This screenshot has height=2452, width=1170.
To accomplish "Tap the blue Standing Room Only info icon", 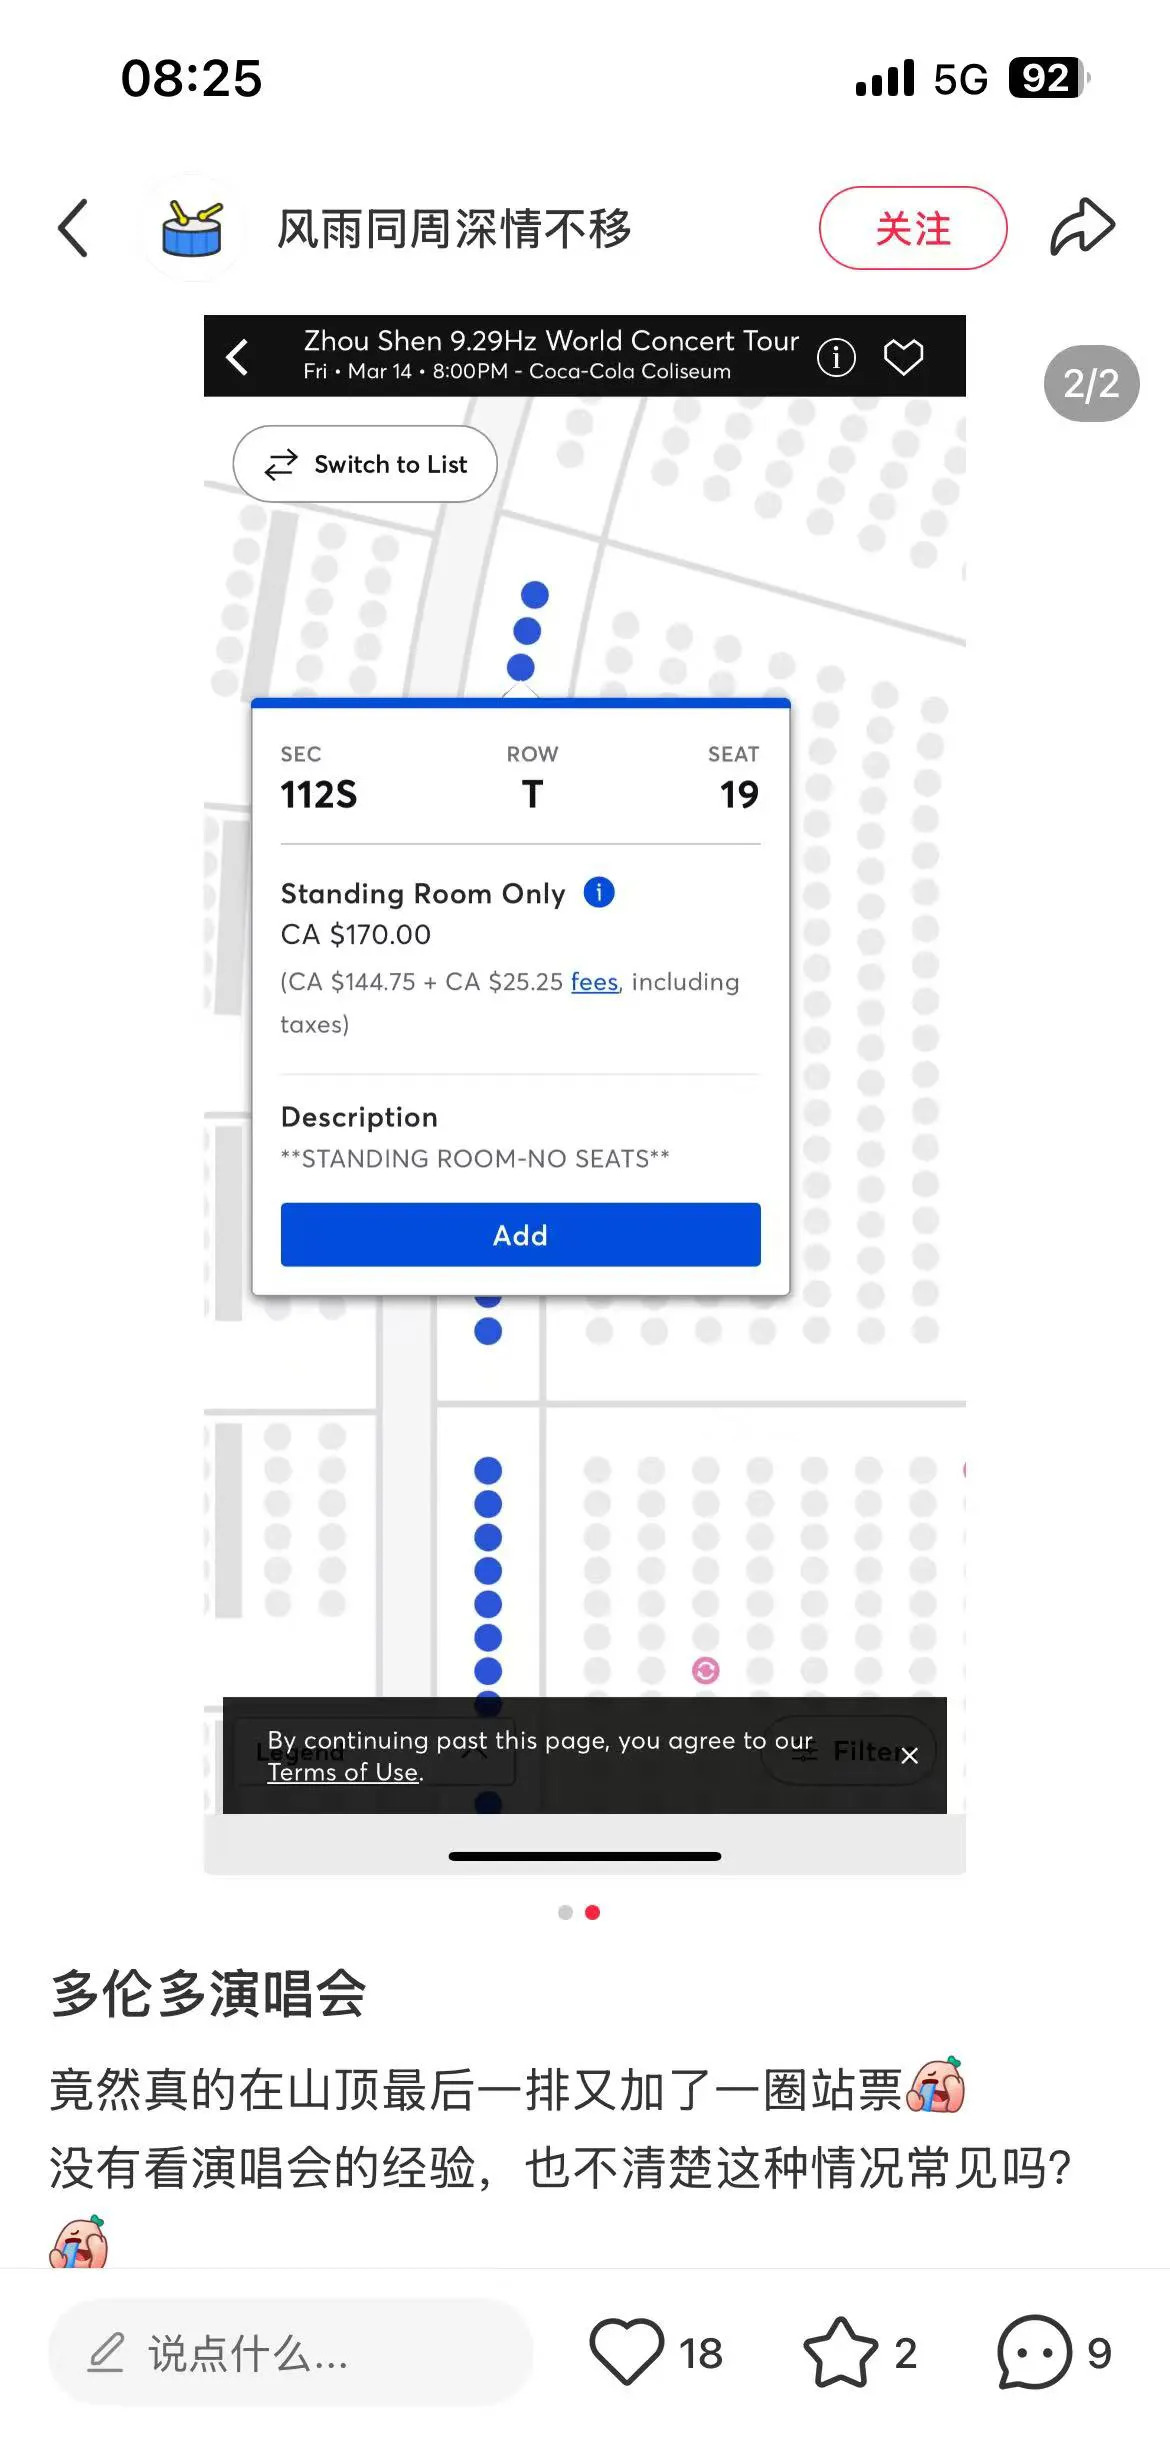I will pyautogui.click(x=599, y=891).
